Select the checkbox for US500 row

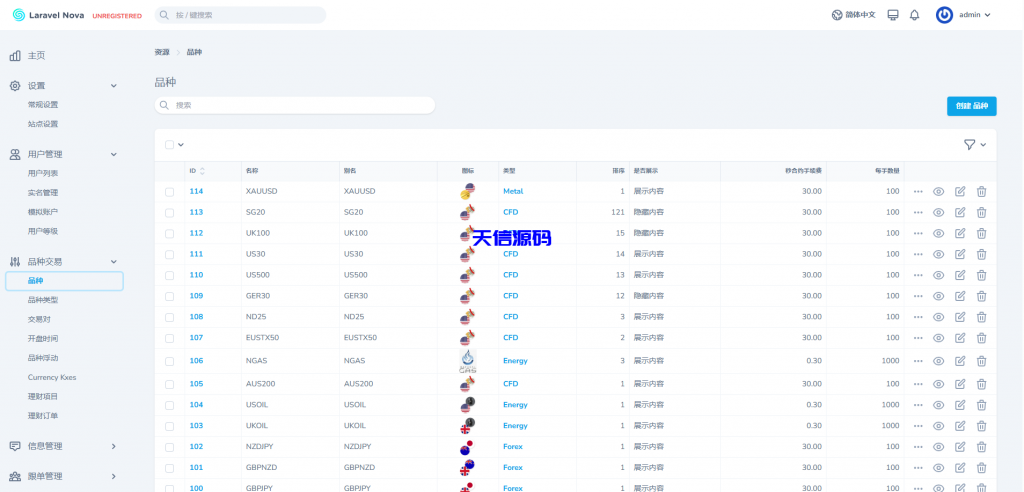tap(170, 275)
